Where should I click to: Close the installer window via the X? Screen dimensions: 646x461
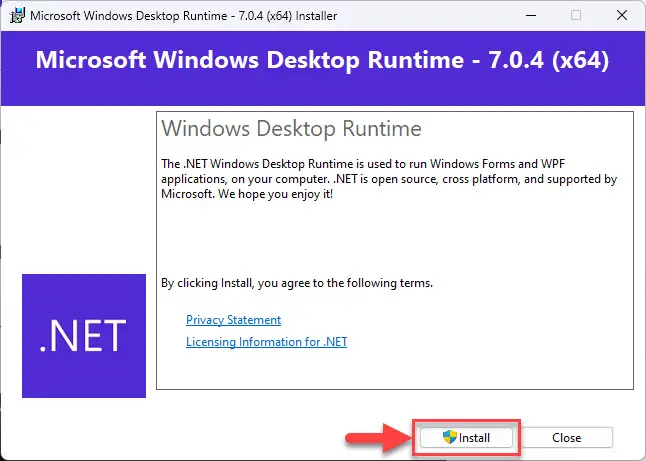622,16
